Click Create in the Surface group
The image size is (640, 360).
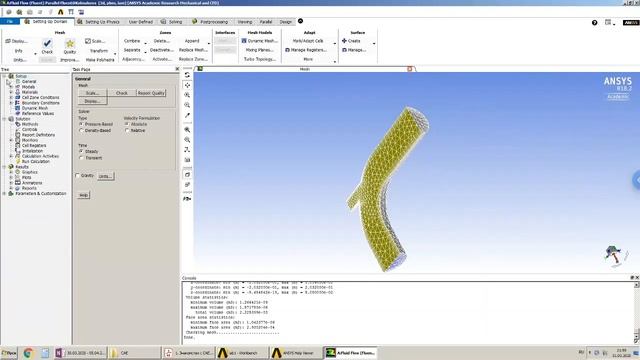tap(351, 41)
